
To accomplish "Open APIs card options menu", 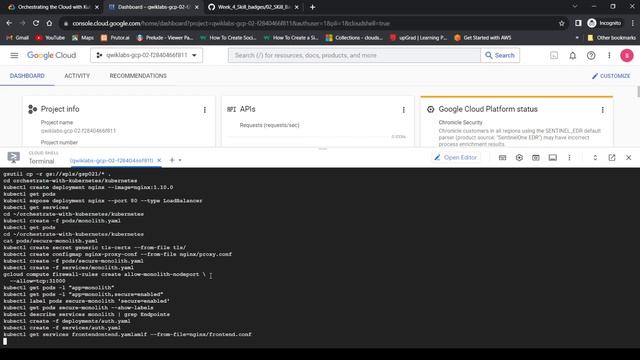I will (403, 110).
